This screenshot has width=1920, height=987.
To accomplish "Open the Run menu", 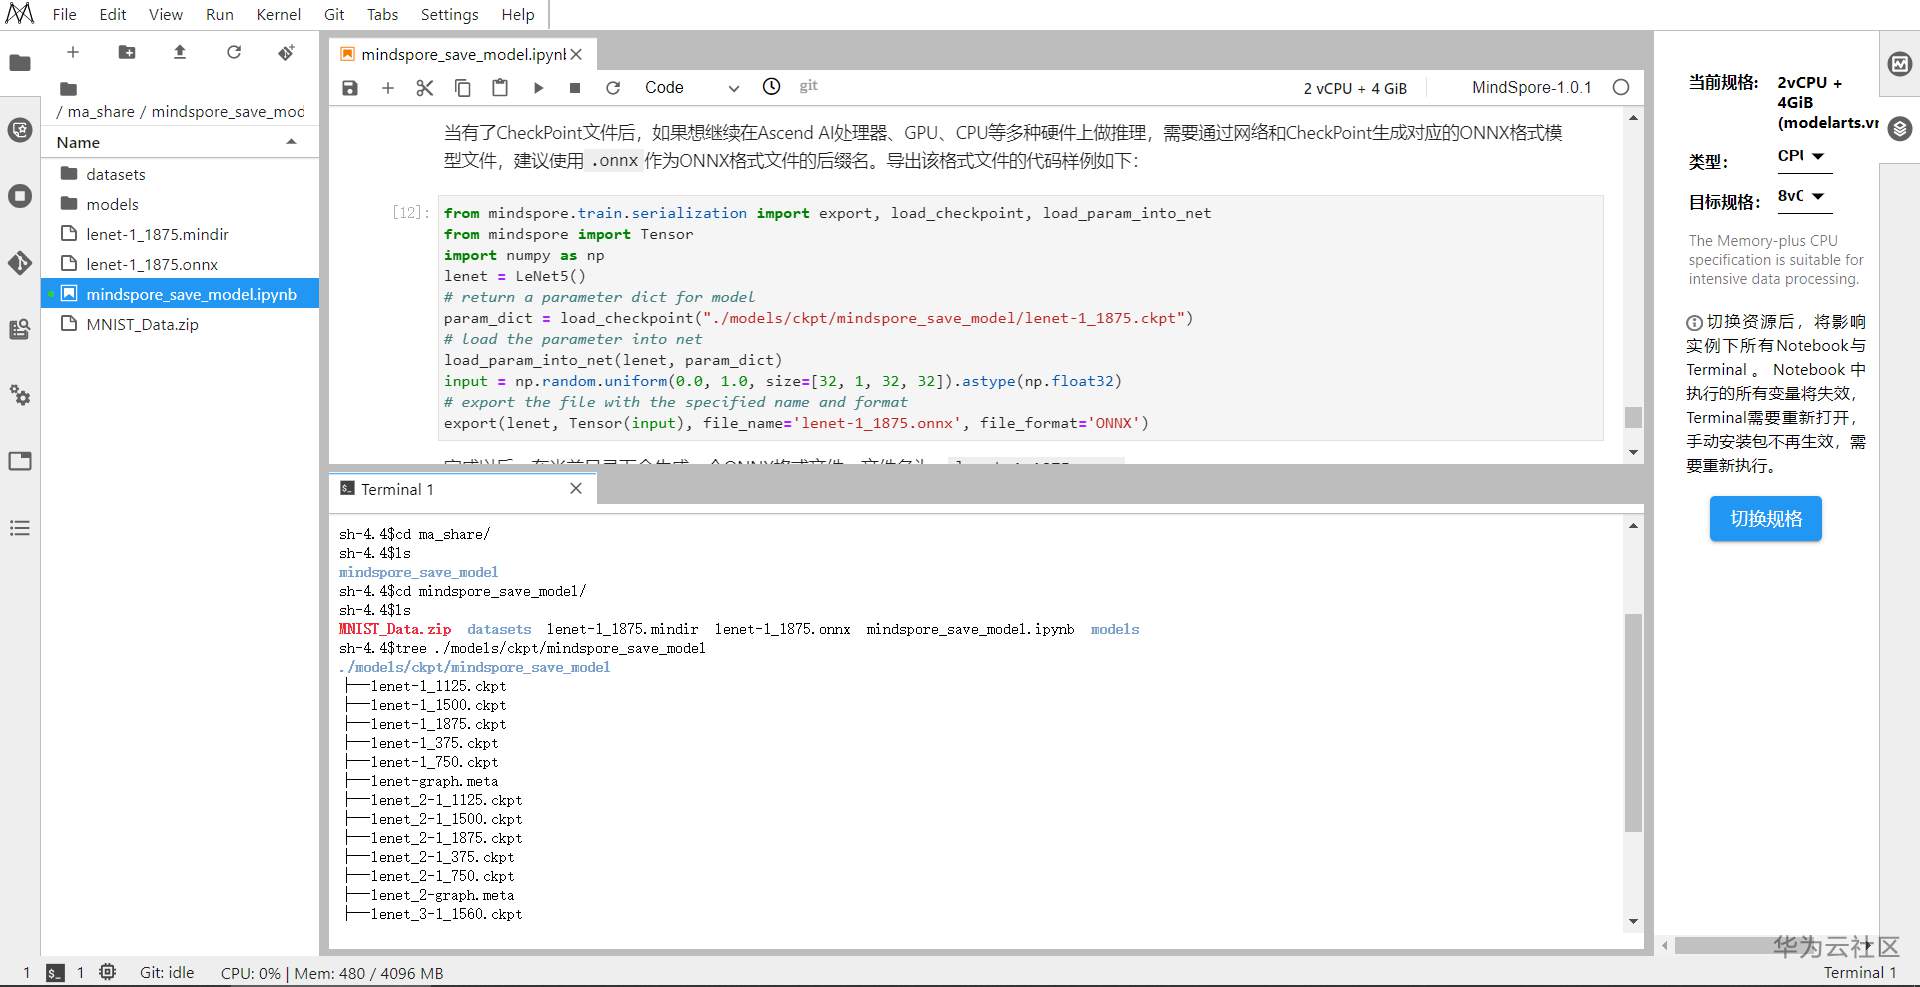I will click(x=220, y=14).
